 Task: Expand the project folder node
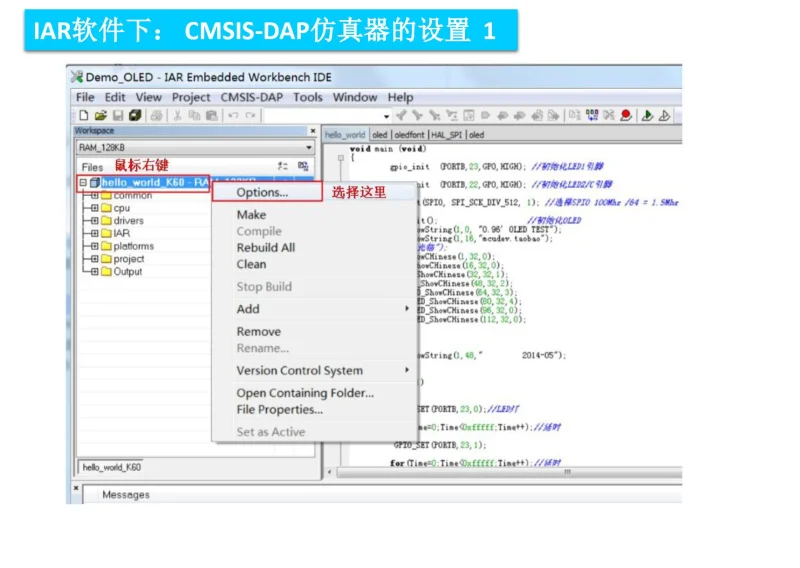pos(94,259)
